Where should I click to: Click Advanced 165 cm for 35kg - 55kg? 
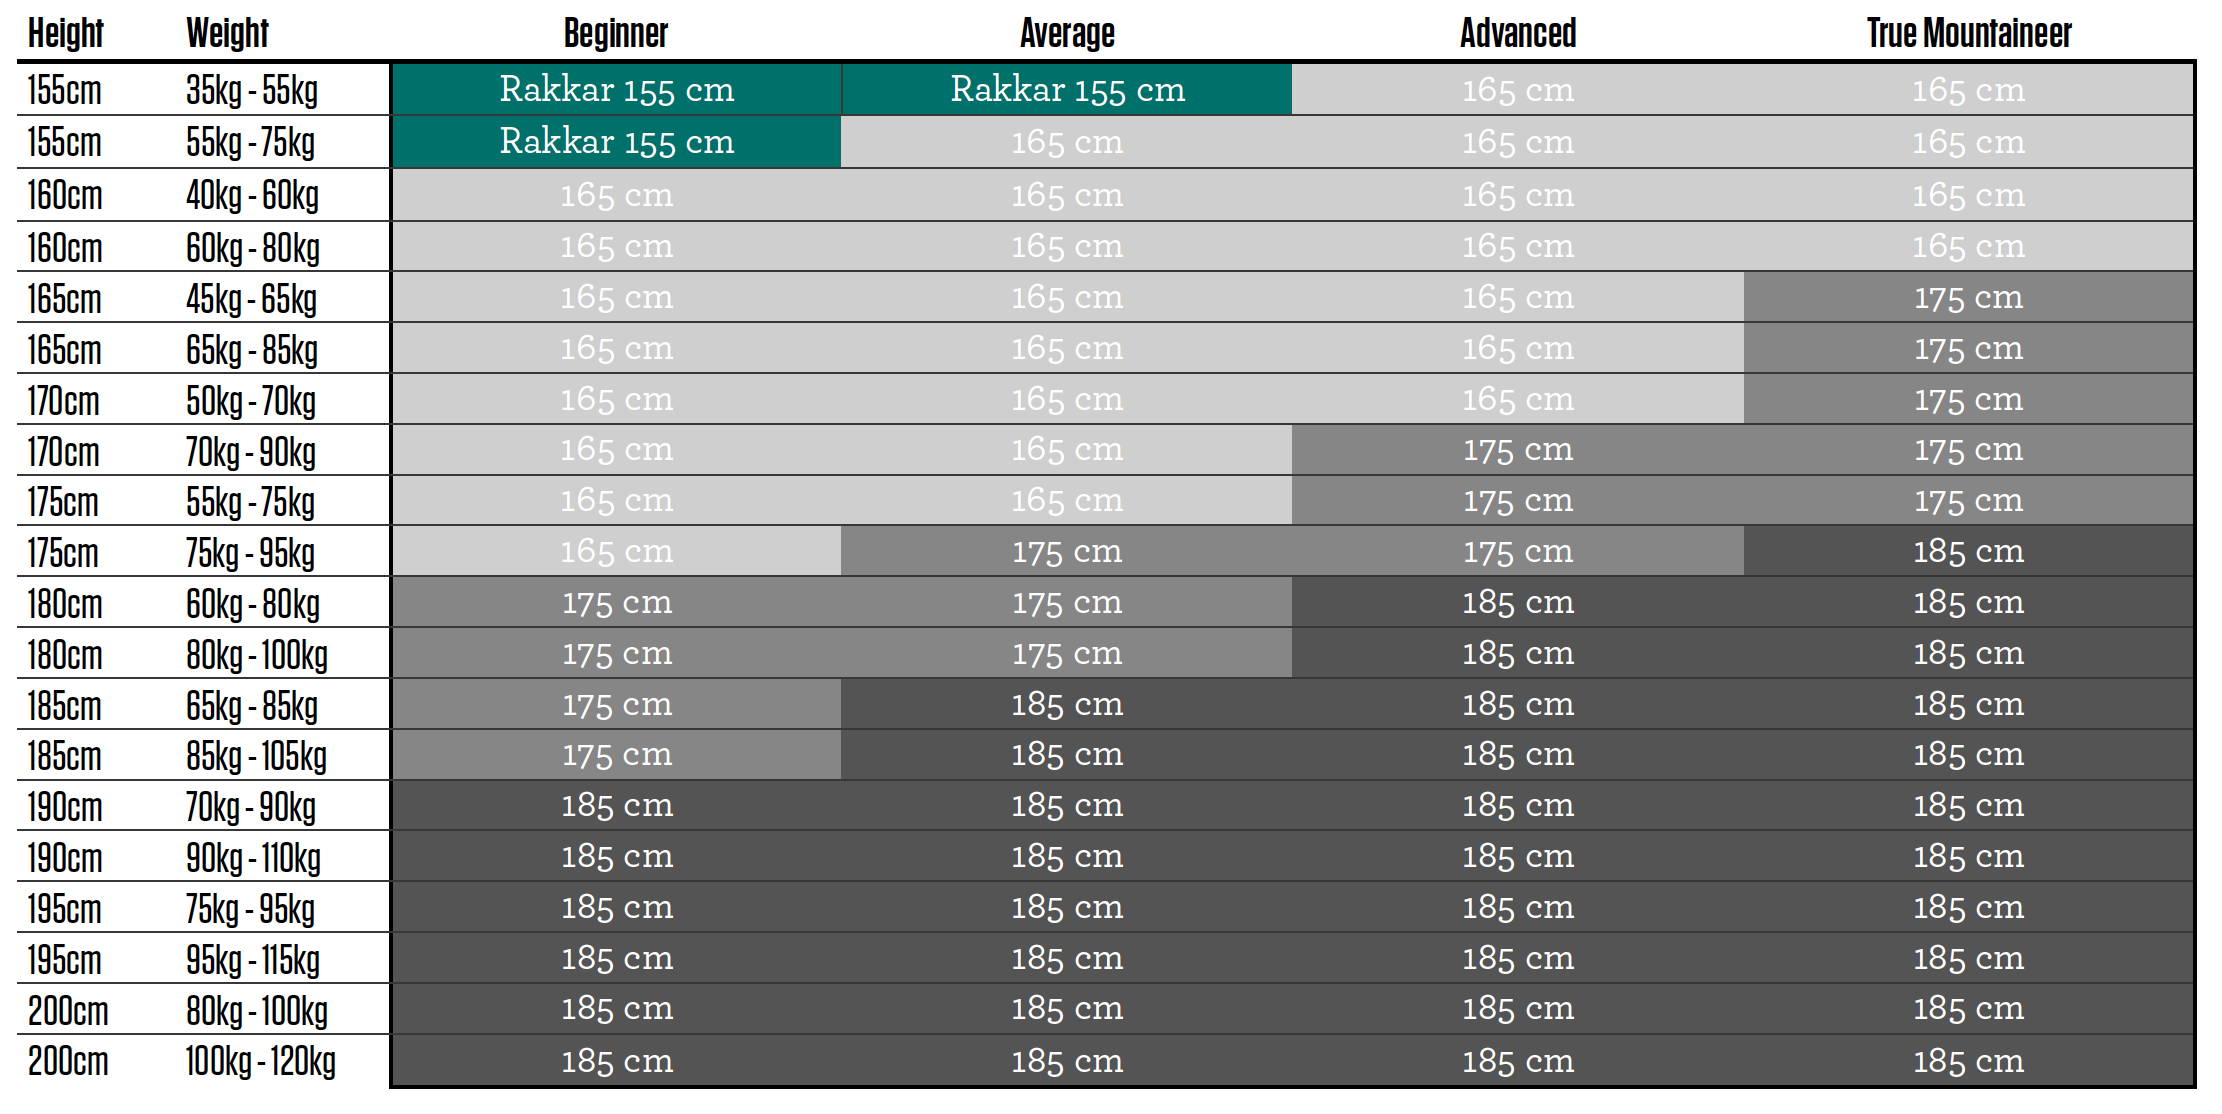click(x=1518, y=90)
